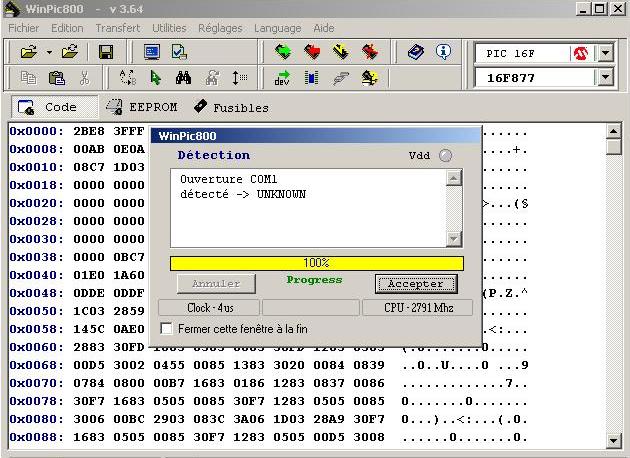The height and width of the screenshot is (458, 630).
Task: Click the copy icon in toolbar
Action: click(x=28, y=78)
